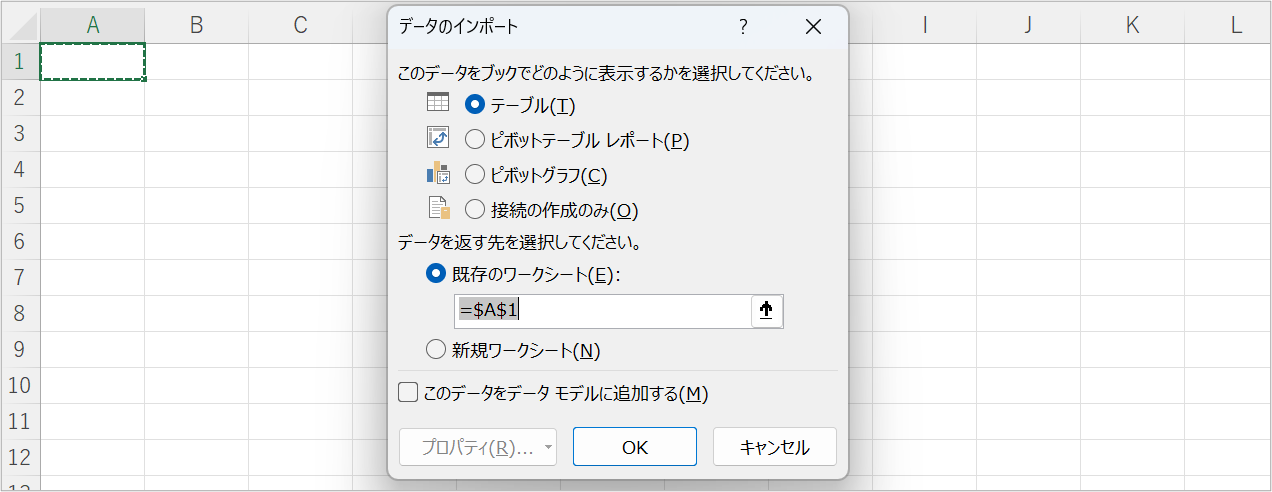Open the プロパティ dropdown button
The height and width of the screenshot is (492, 1272).
[x=478, y=447]
